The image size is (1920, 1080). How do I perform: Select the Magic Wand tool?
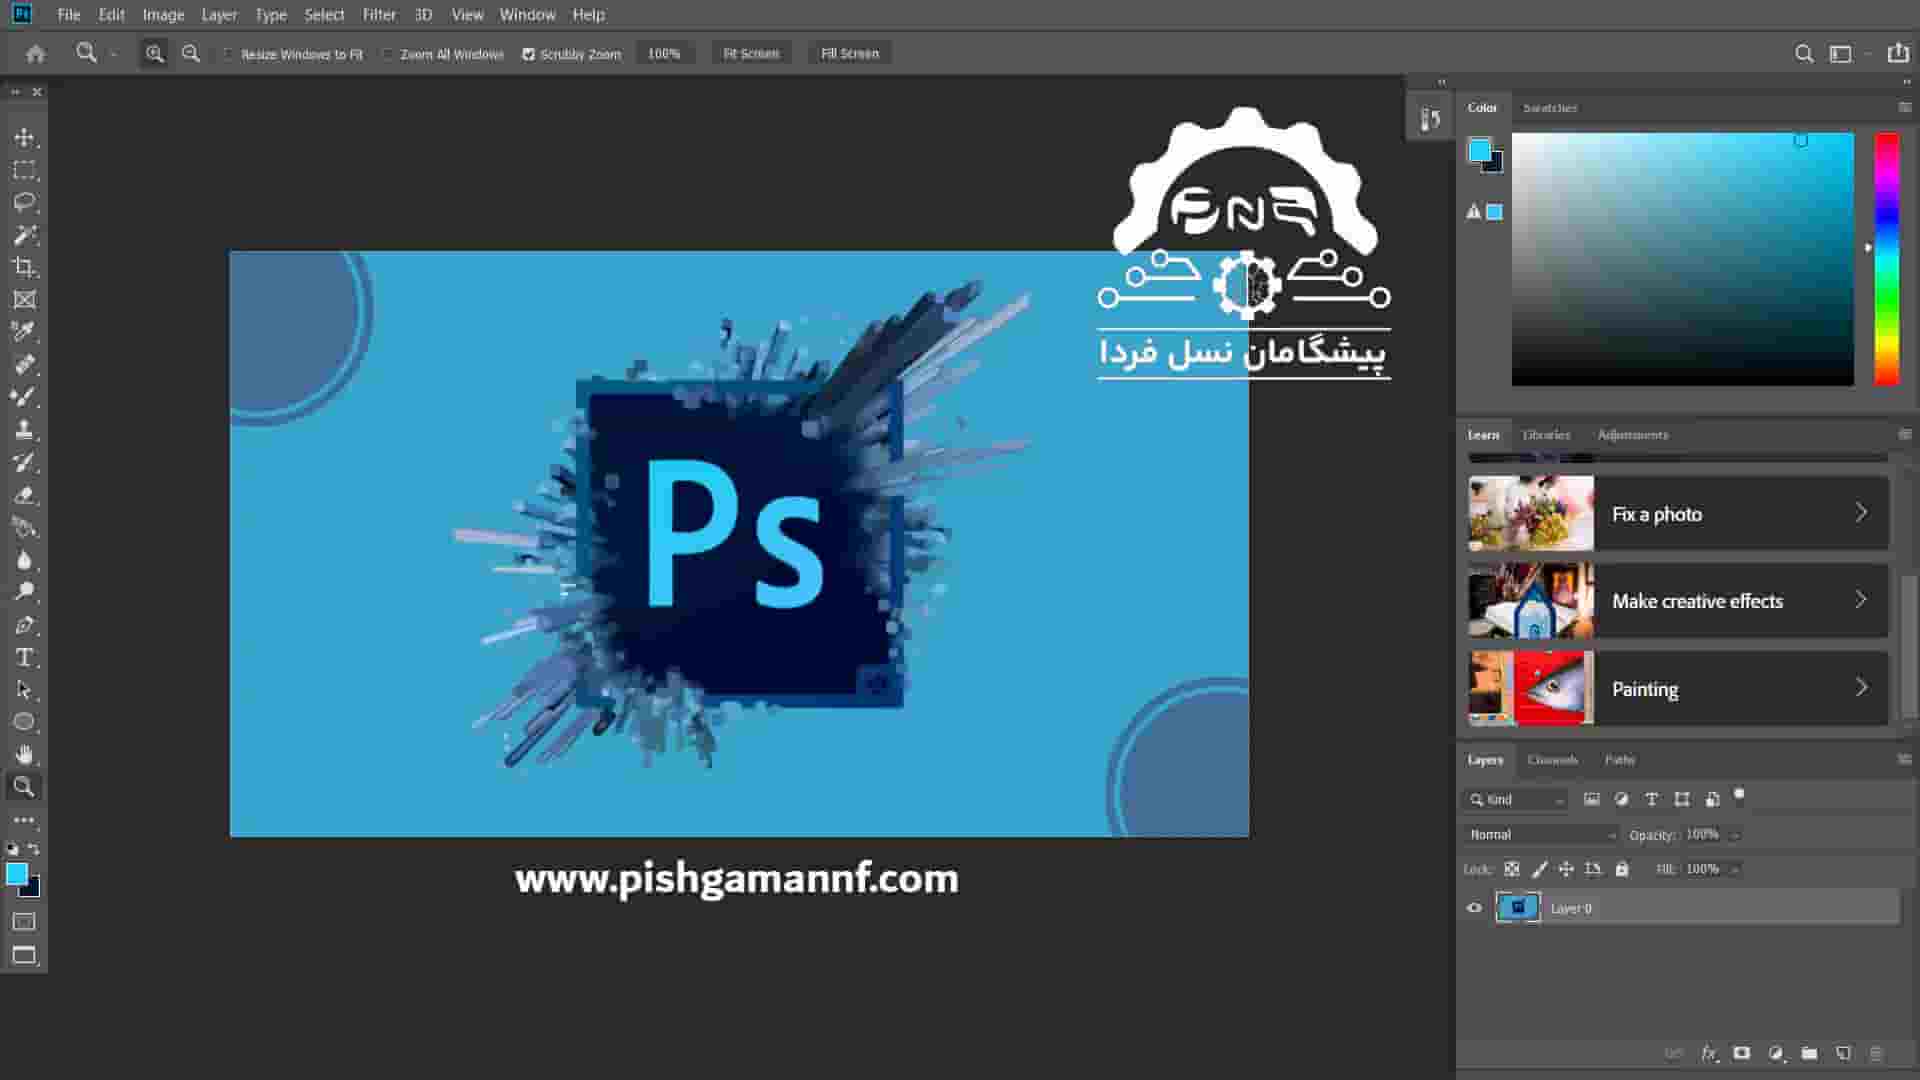point(24,235)
